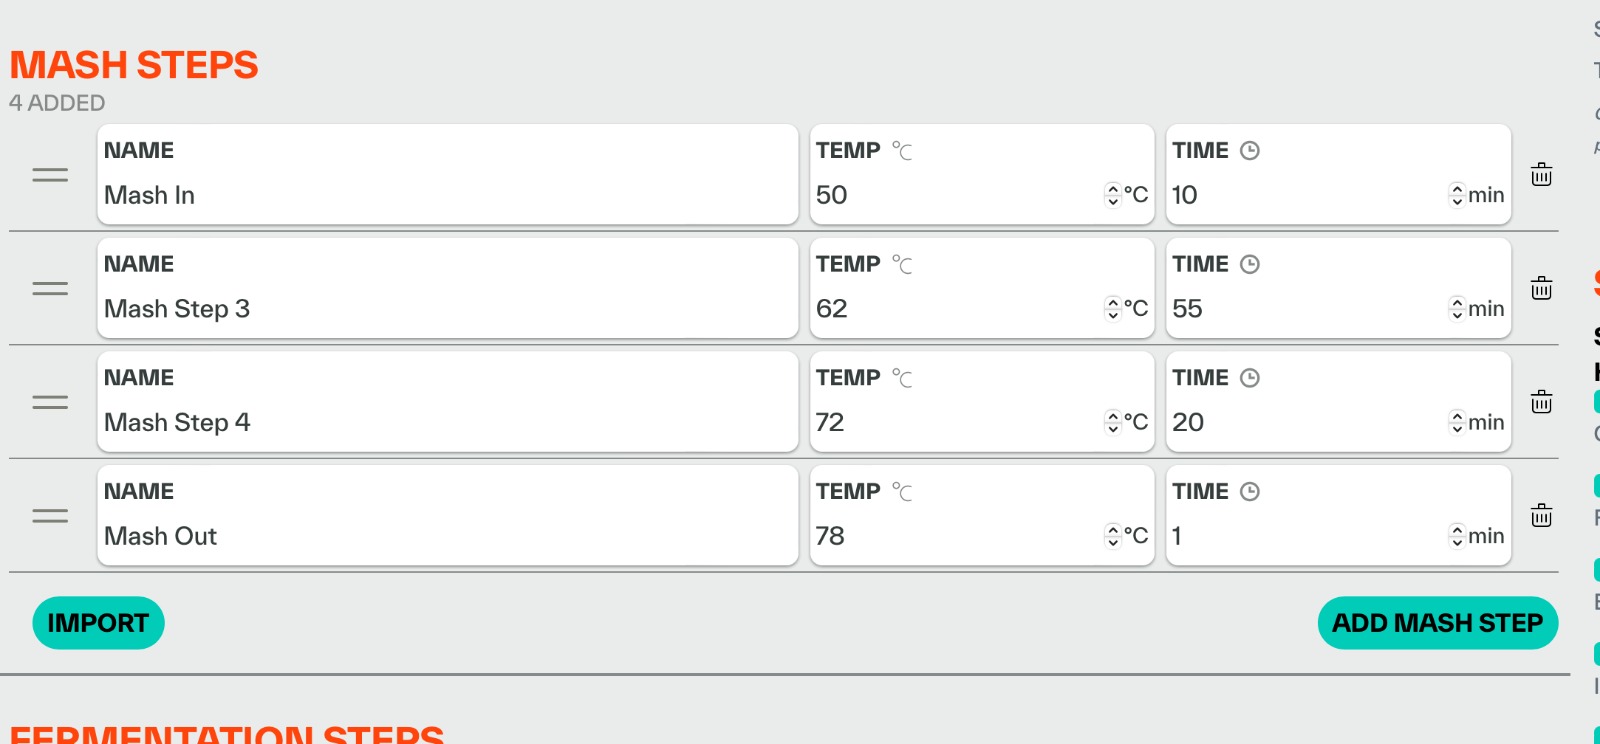Screen dimensions: 1600x744
Task: Delete the Mash Out step
Action: click(x=1541, y=516)
